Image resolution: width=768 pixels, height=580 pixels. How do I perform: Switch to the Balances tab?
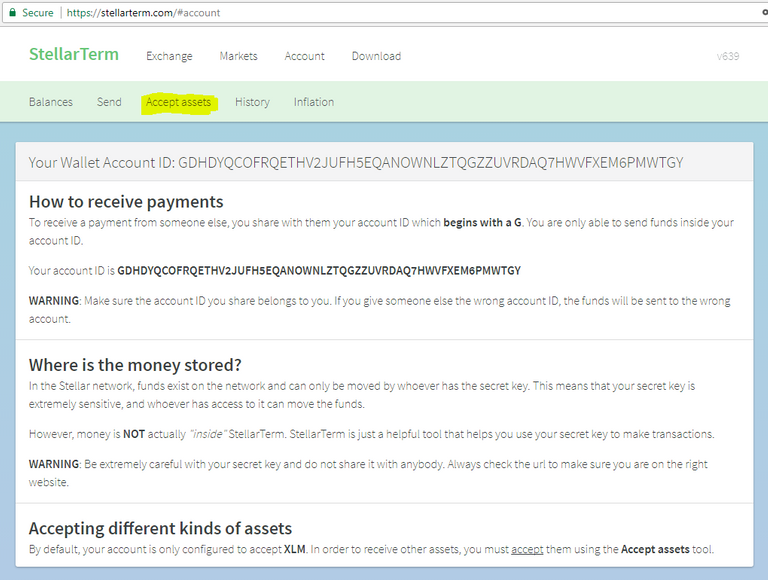tap(51, 102)
